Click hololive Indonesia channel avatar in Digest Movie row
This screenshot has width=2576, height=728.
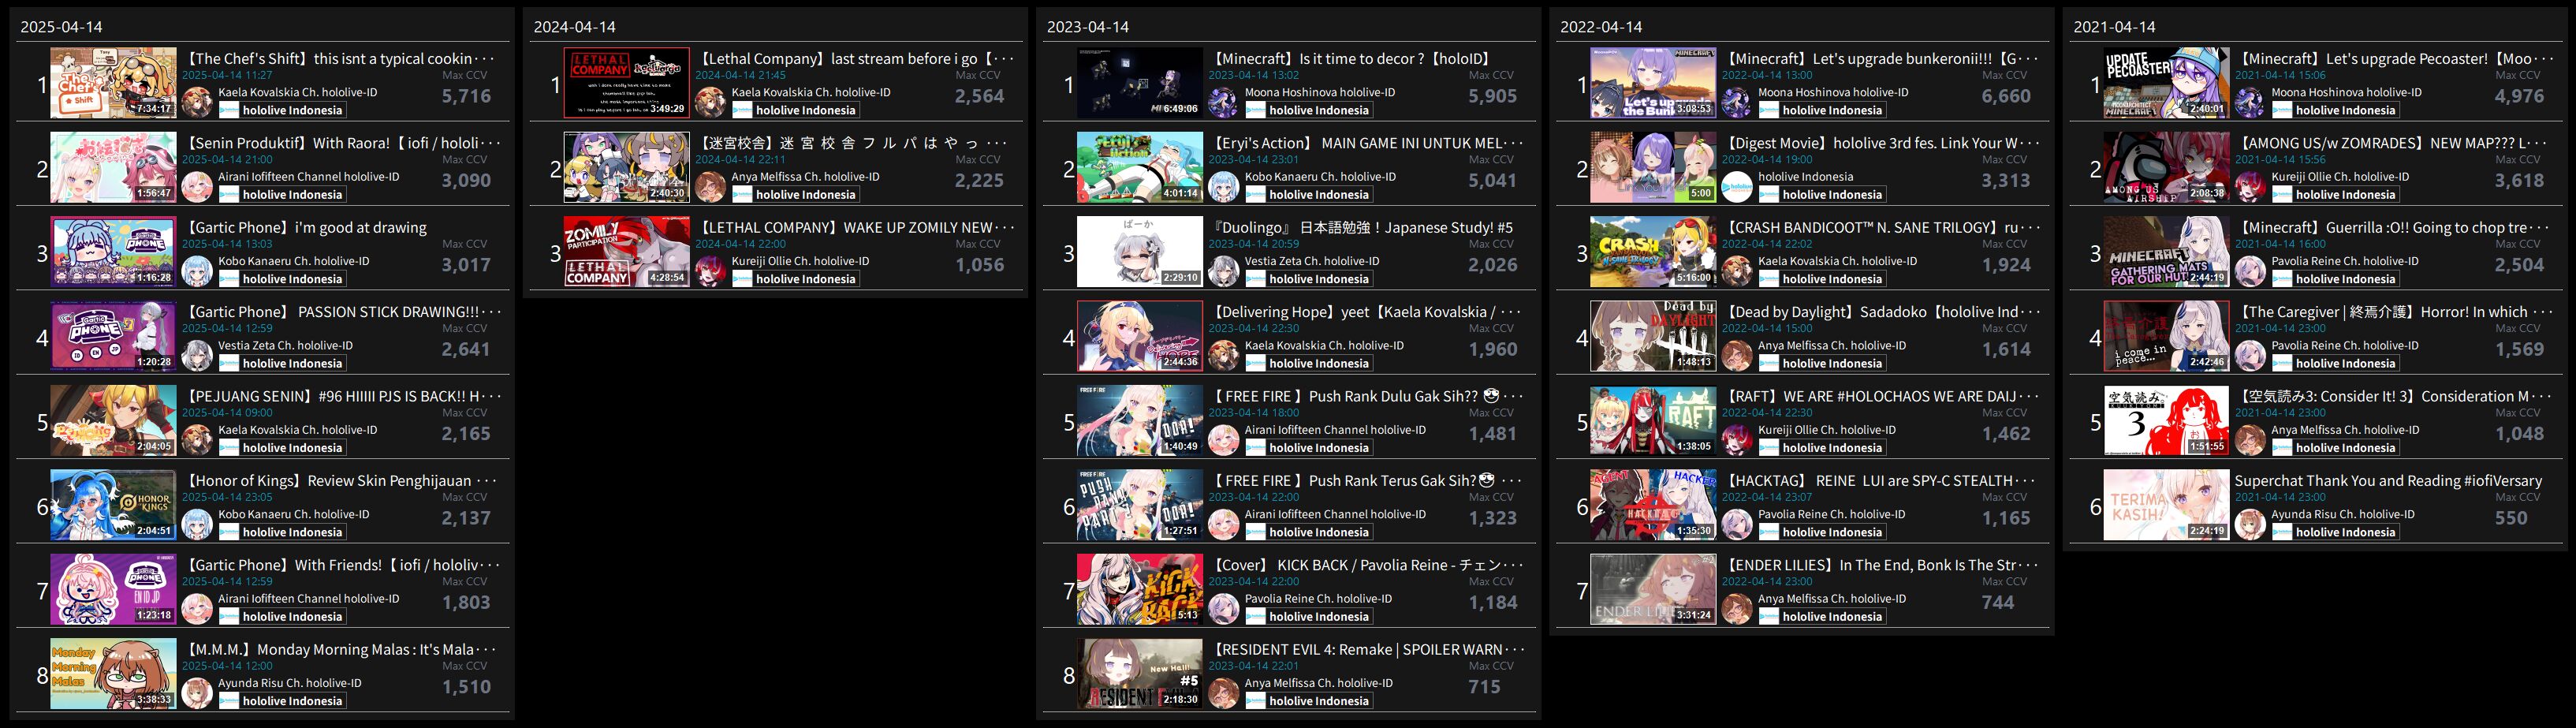point(1737,186)
